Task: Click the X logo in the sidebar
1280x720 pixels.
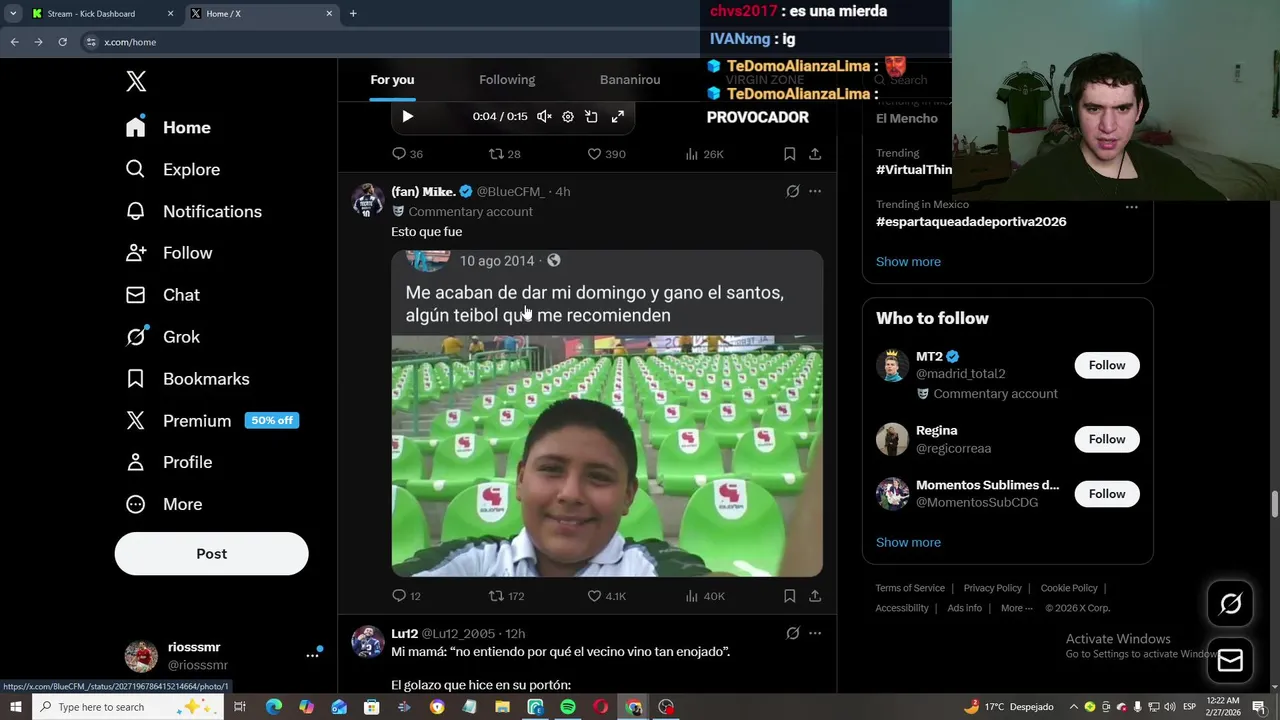Action: pos(136,81)
